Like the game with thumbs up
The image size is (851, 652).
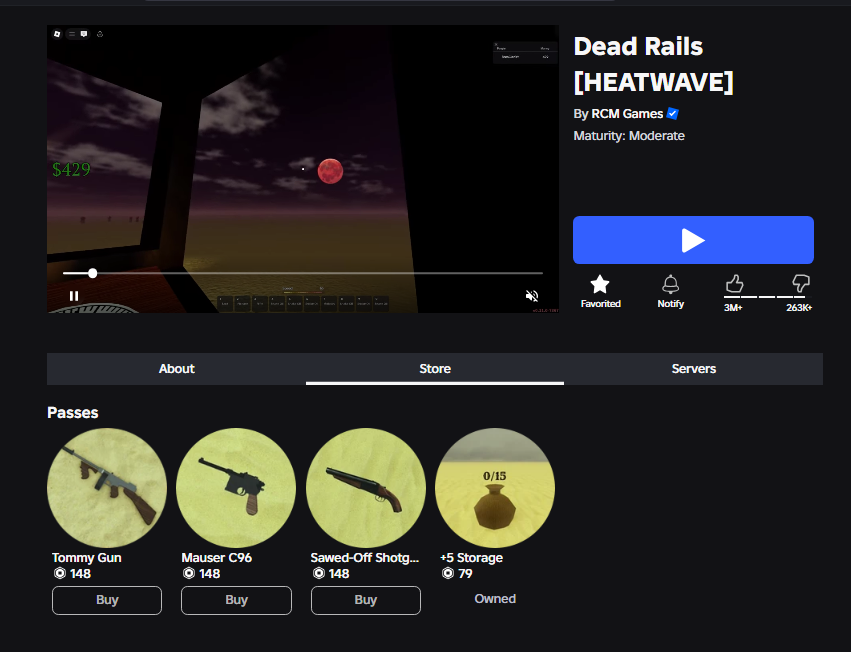734,283
